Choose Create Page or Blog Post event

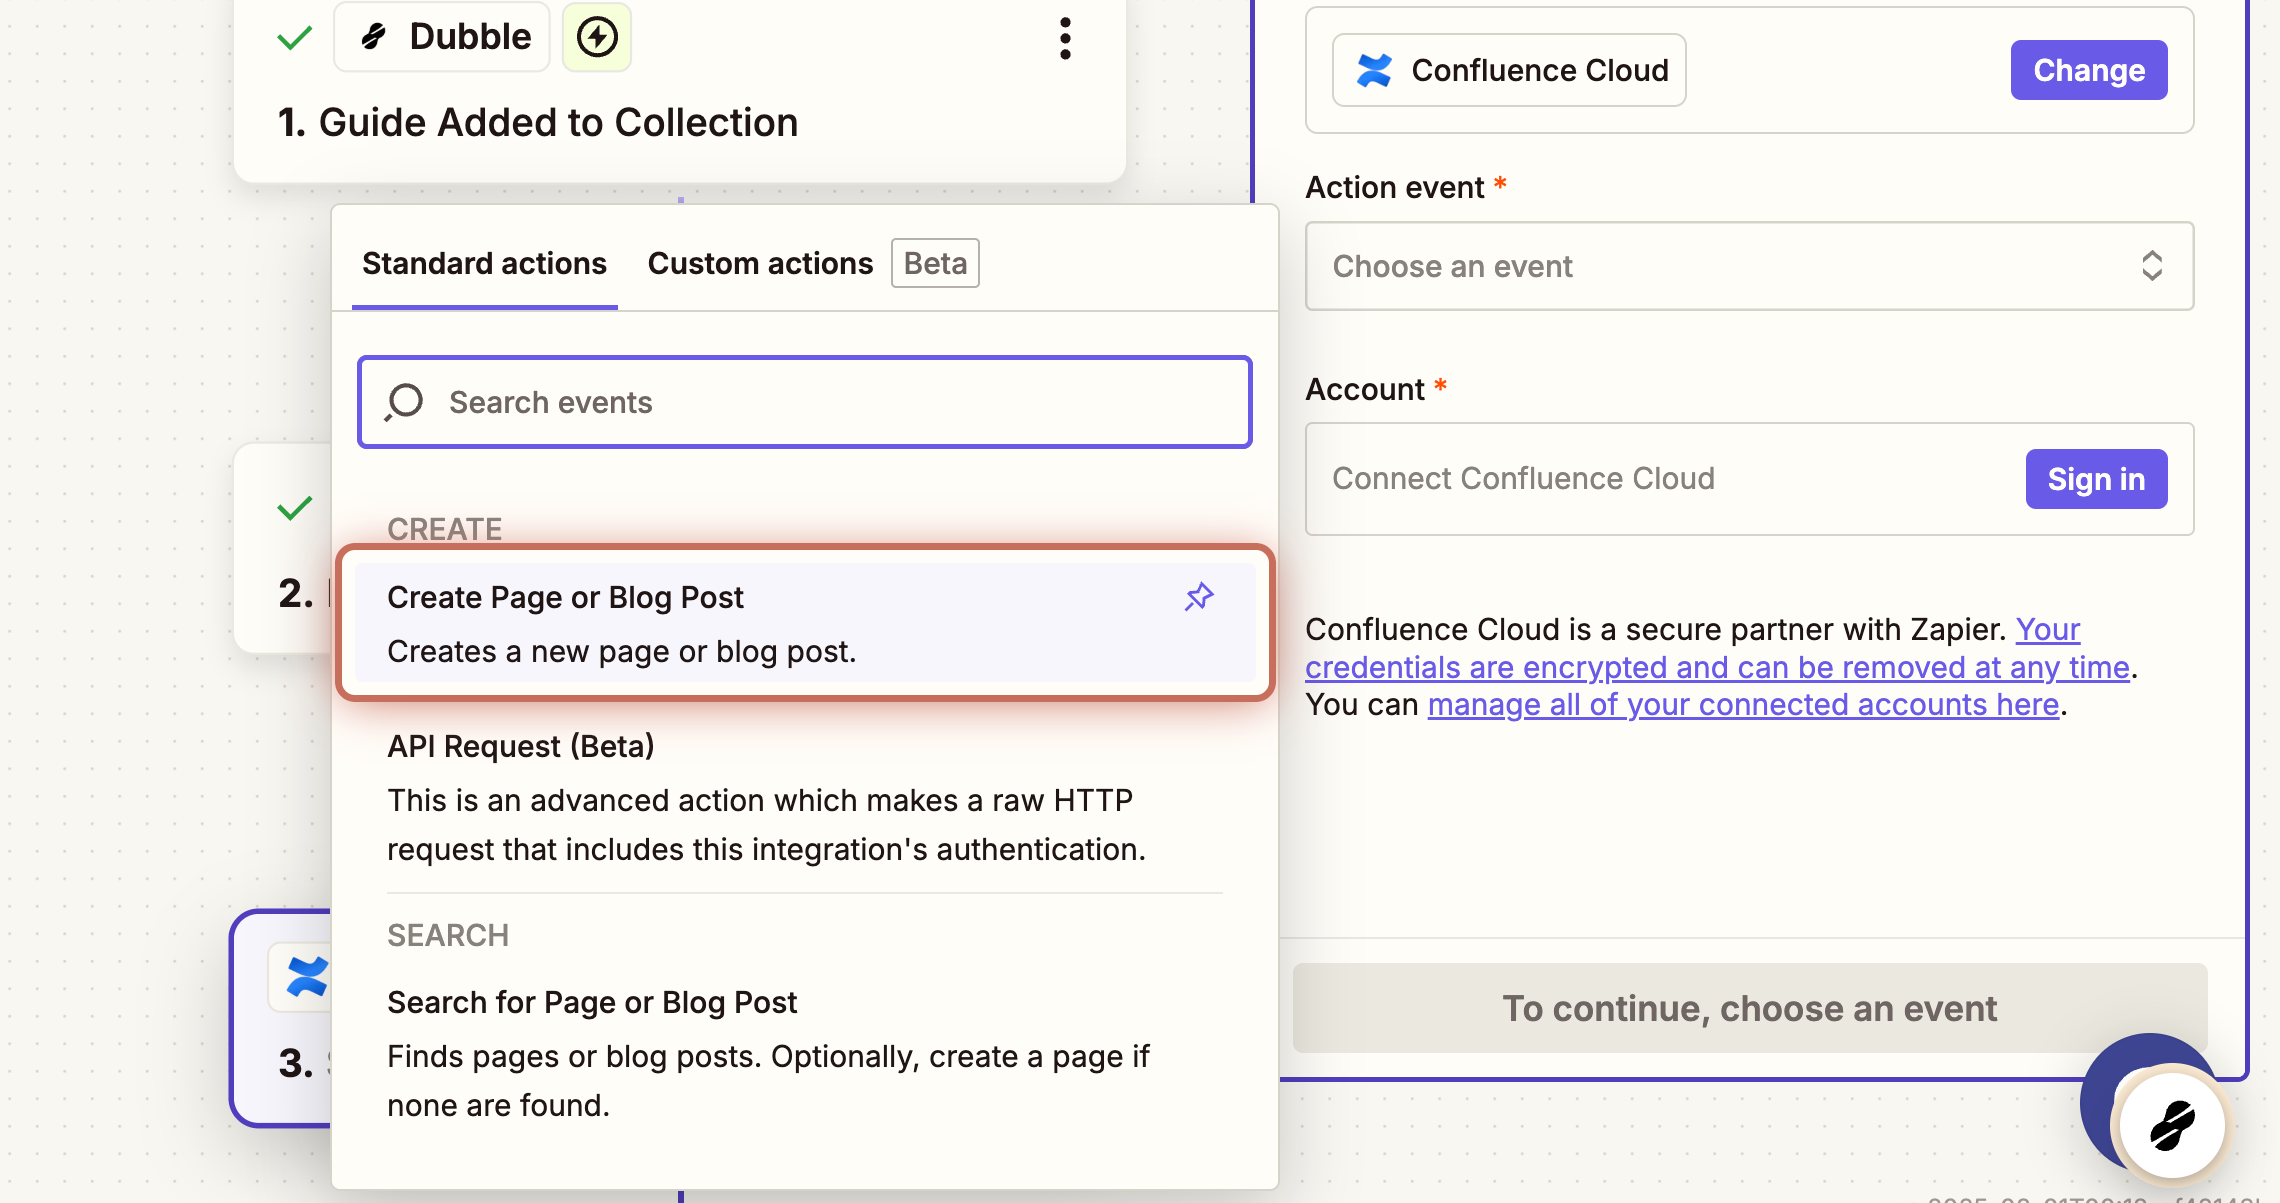(805, 623)
